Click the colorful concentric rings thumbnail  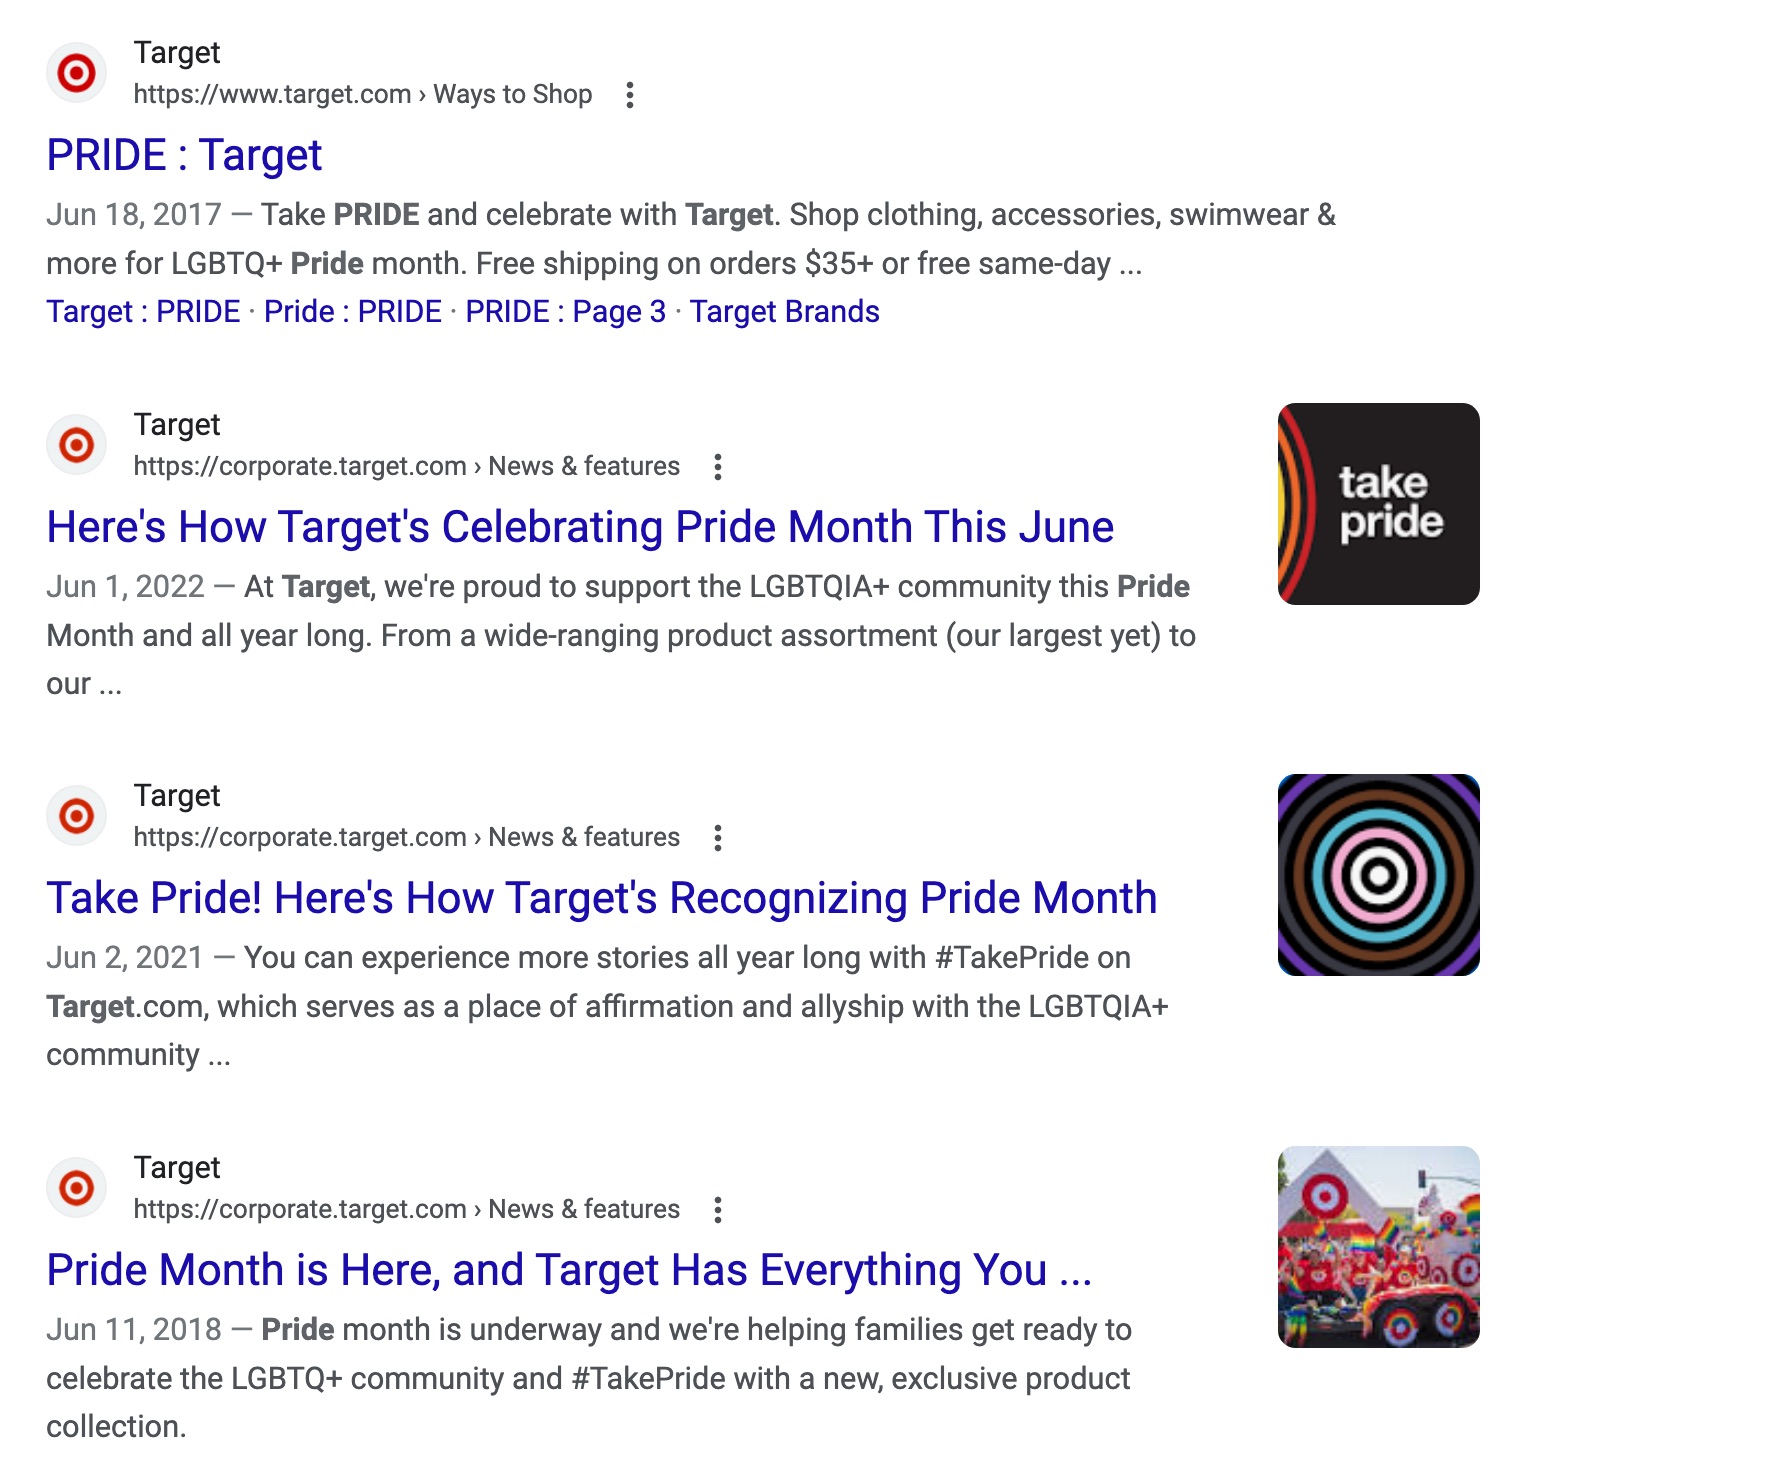point(1378,875)
